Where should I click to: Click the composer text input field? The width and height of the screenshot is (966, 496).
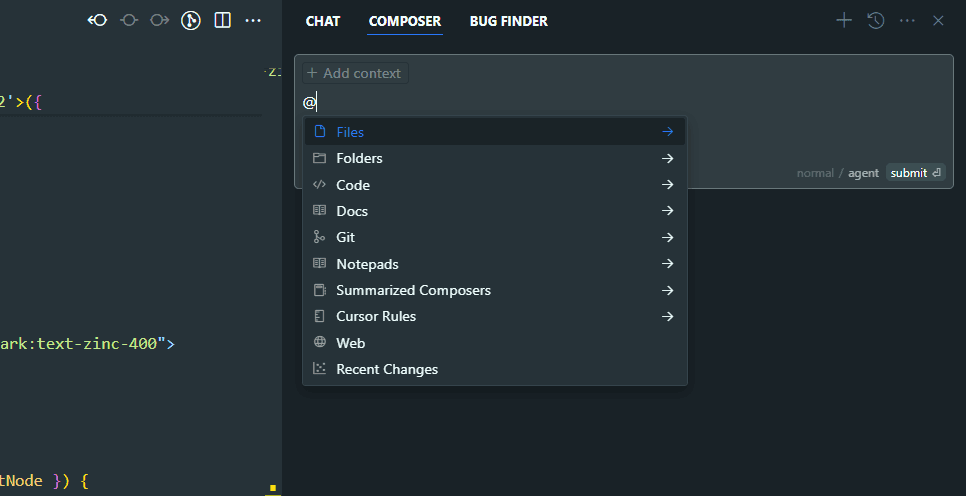click(x=620, y=102)
